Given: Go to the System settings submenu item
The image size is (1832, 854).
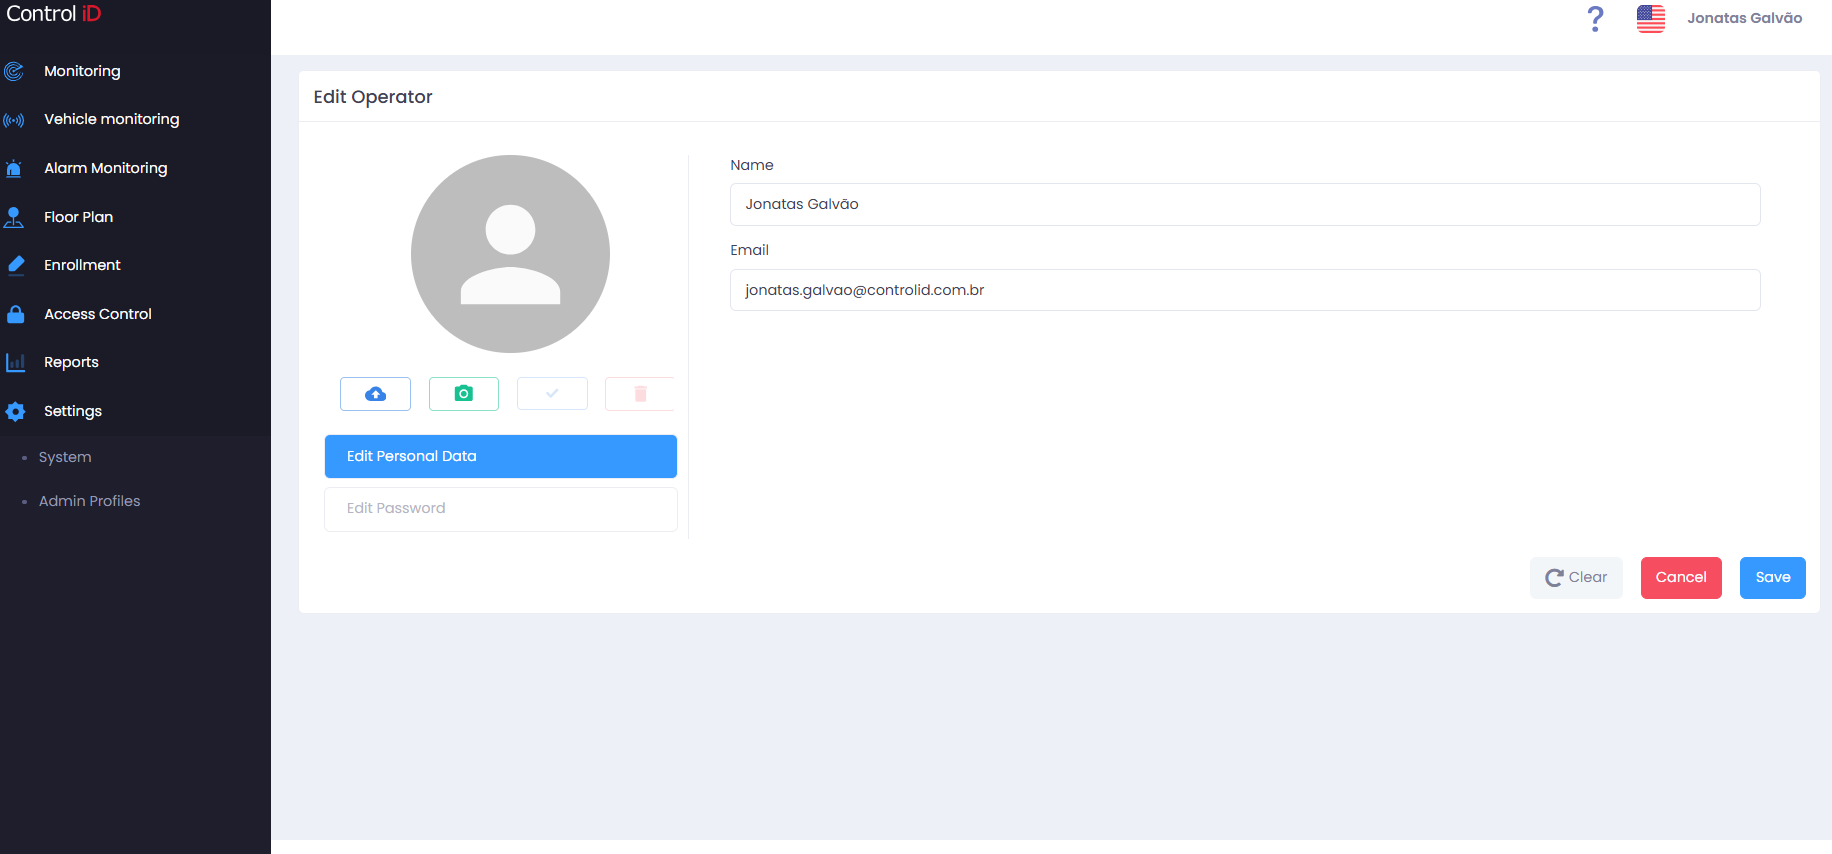Looking at the screenshot, I should tap(65, 457).
